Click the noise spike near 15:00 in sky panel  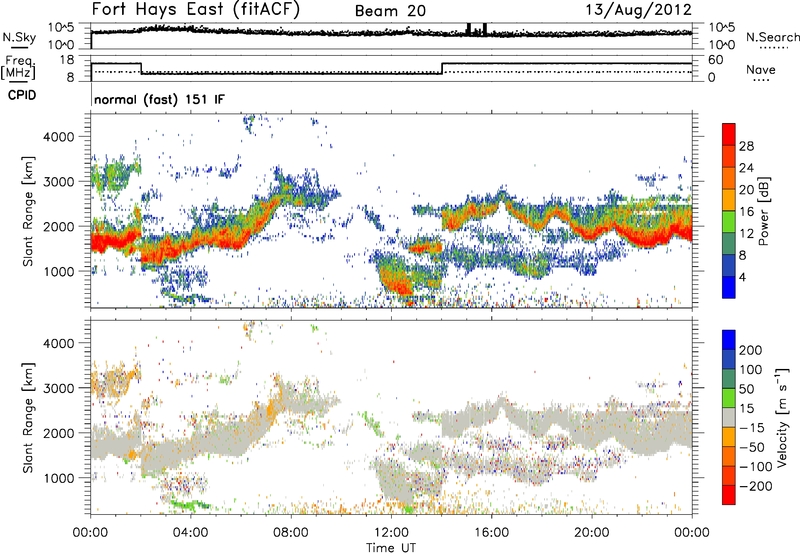click(468, 30)
